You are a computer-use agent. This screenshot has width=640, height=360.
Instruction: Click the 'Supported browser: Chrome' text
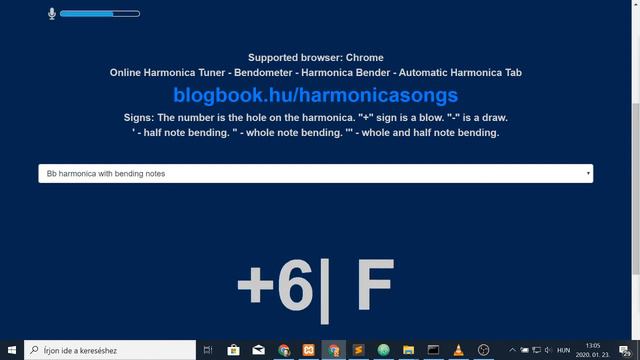[316, 58]
